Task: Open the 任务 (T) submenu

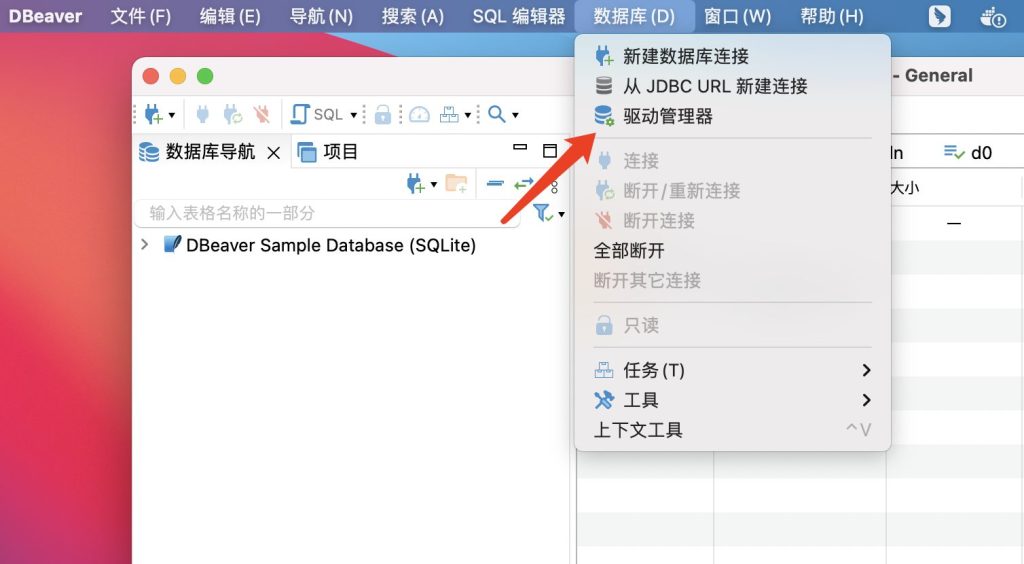Action: point(733,370)
